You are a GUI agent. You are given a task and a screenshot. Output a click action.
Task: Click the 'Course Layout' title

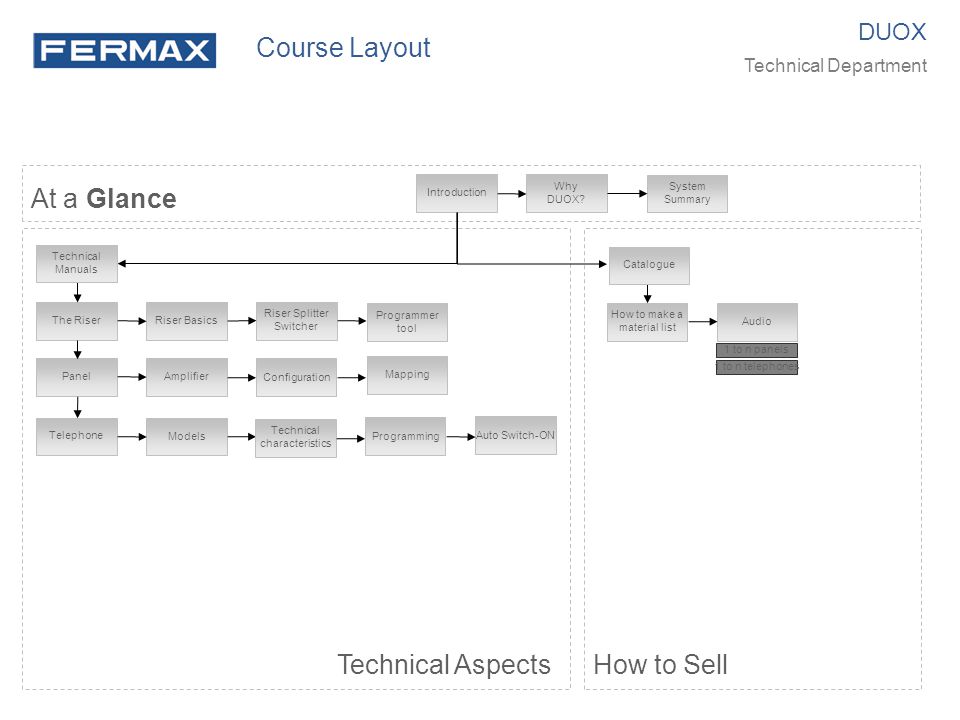tap(343, 48)
